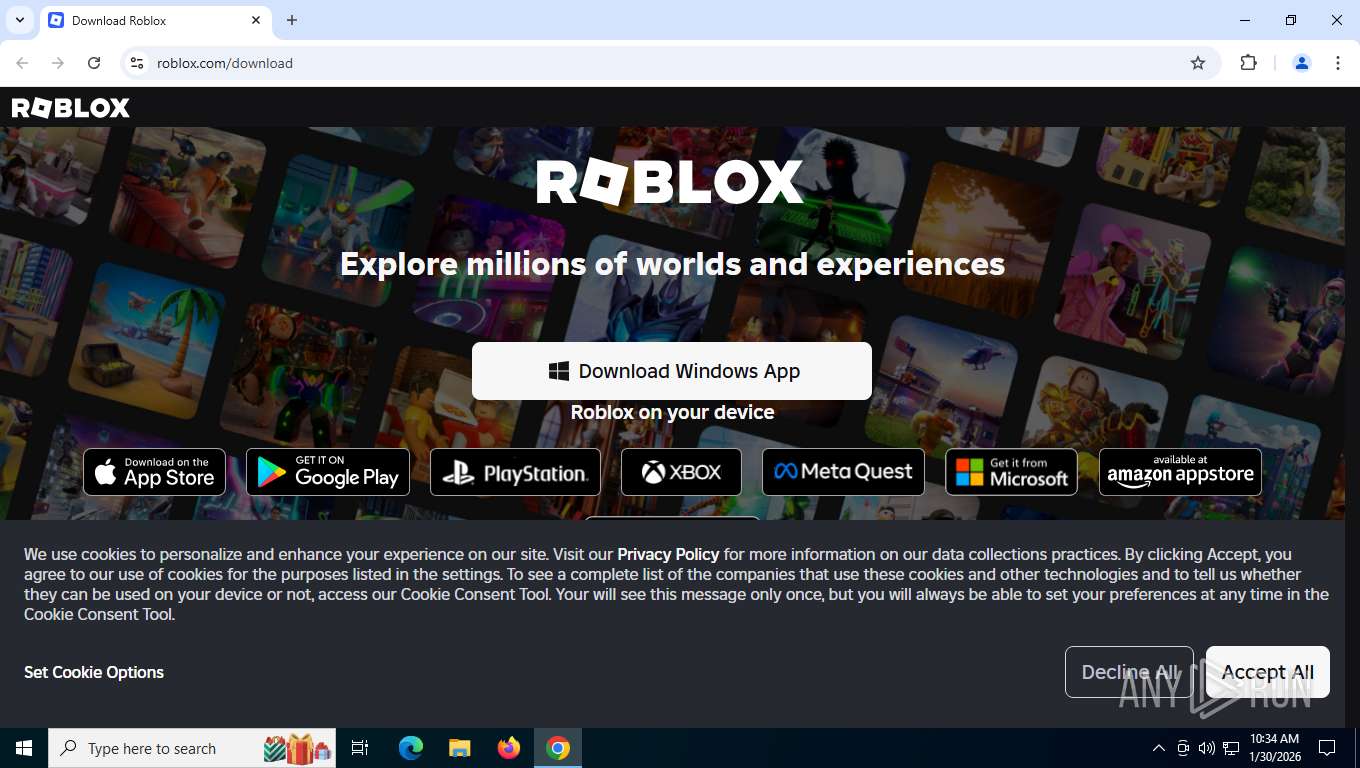Click the Roblox on your device text
The width and height of the screenshot is (1360, 768).
click(x=672, y=412)
